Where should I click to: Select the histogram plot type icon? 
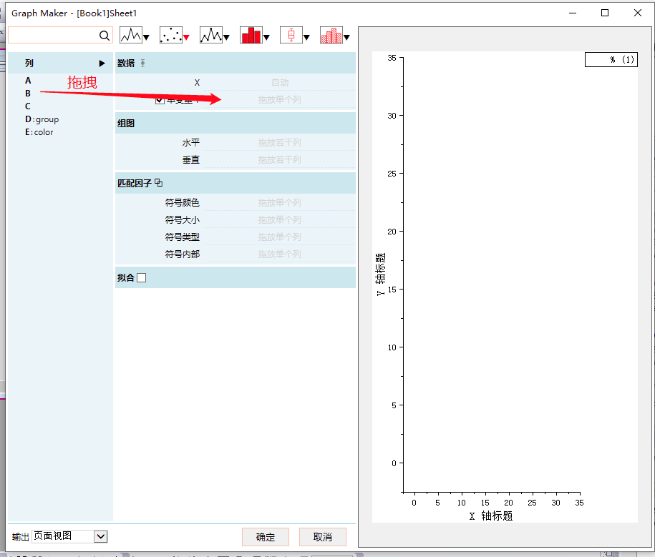tap(331, 35)
